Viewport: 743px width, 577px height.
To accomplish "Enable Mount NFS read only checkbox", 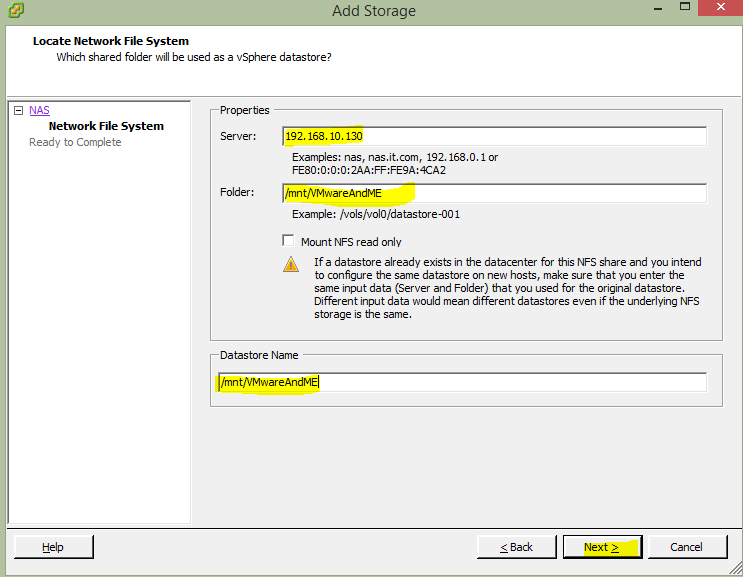I will coord(288,241).
